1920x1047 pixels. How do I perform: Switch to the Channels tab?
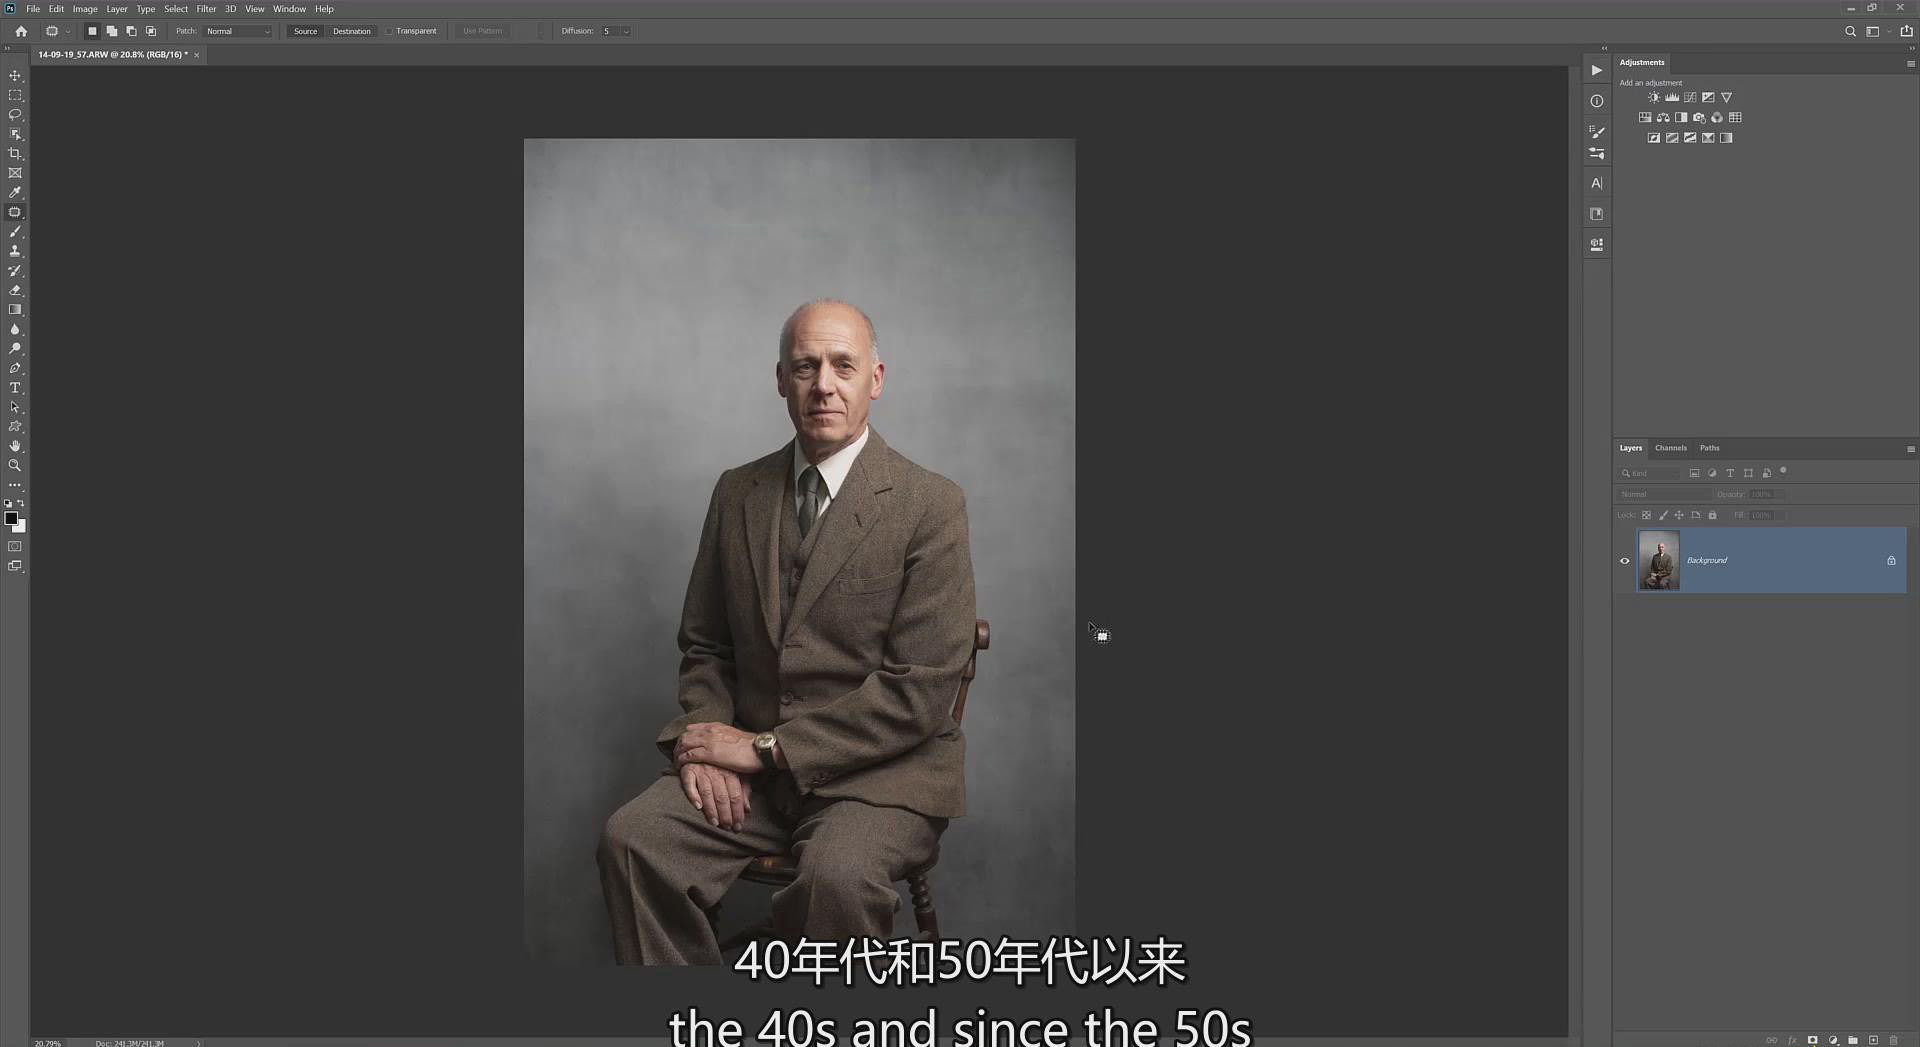[x=1670, y=448]
